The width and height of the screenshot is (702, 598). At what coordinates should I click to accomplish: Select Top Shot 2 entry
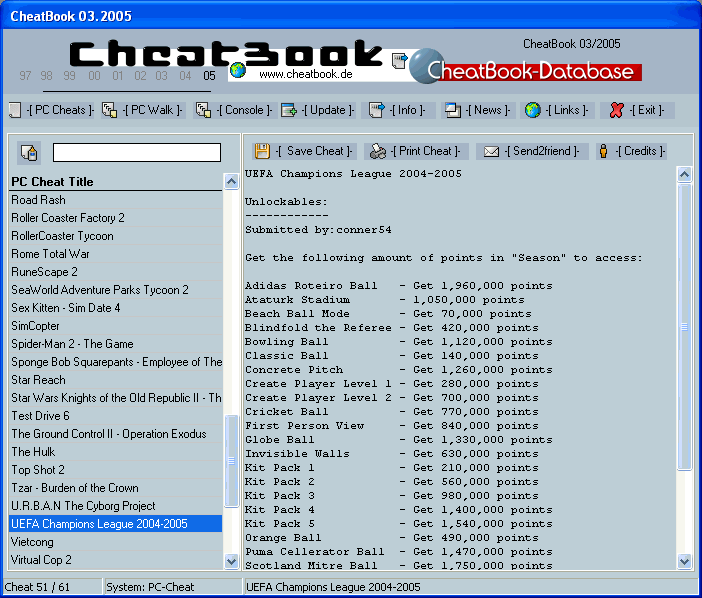[116, 470]
